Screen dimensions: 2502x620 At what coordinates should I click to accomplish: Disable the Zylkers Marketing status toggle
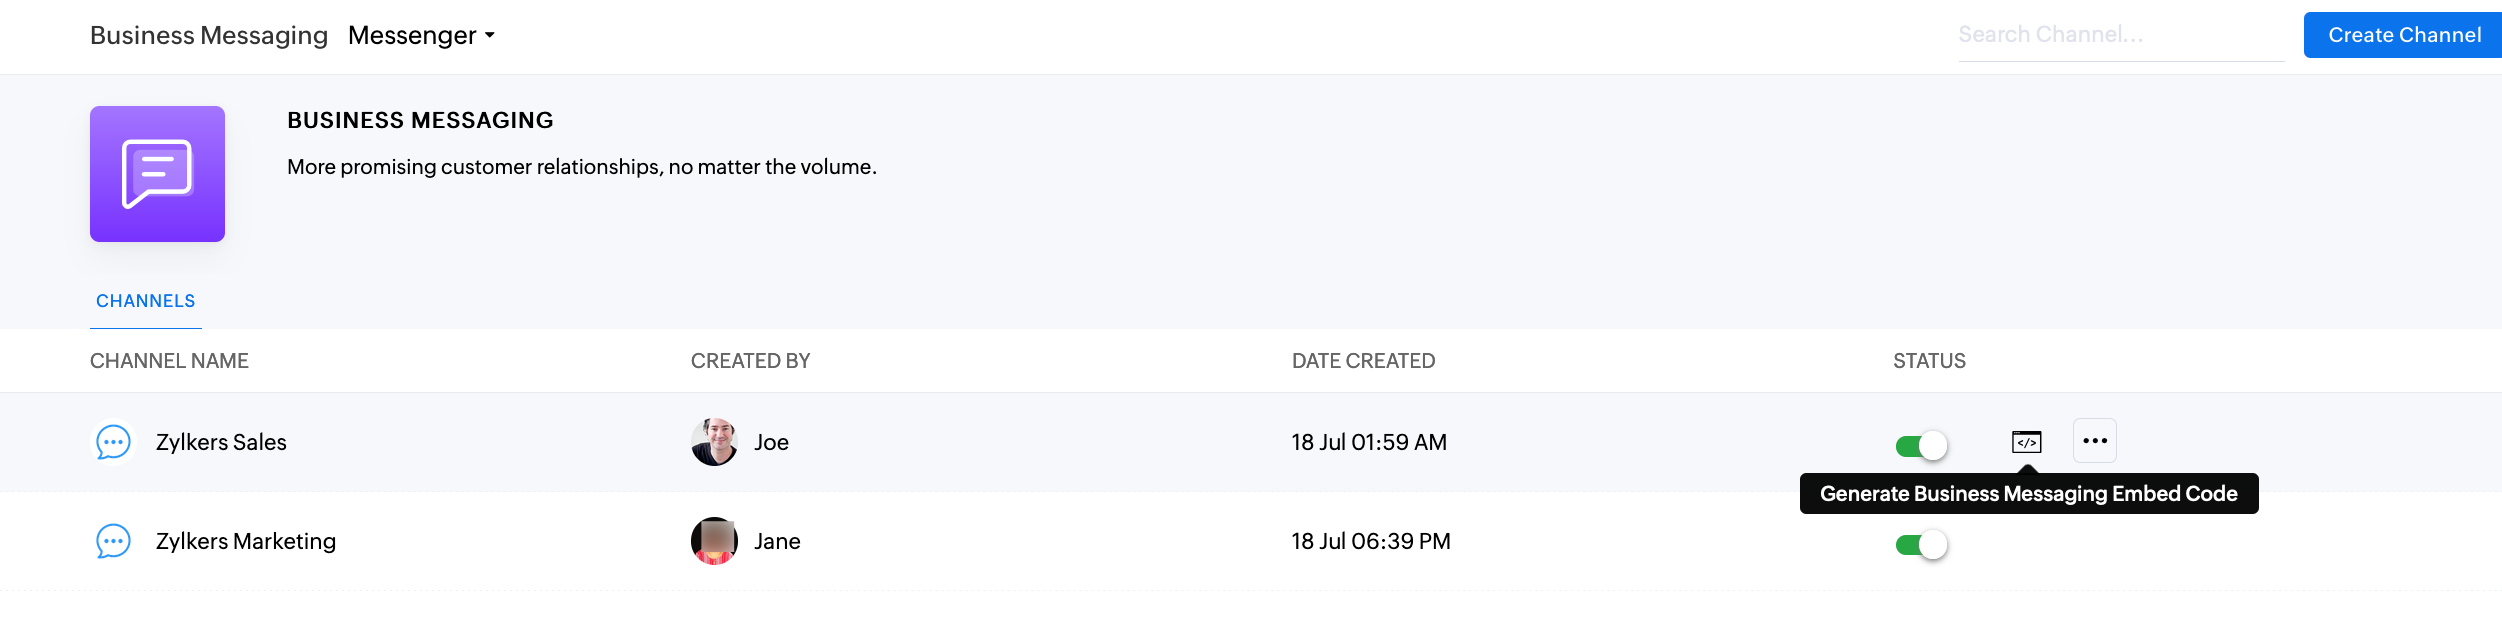coord(1921,544)
